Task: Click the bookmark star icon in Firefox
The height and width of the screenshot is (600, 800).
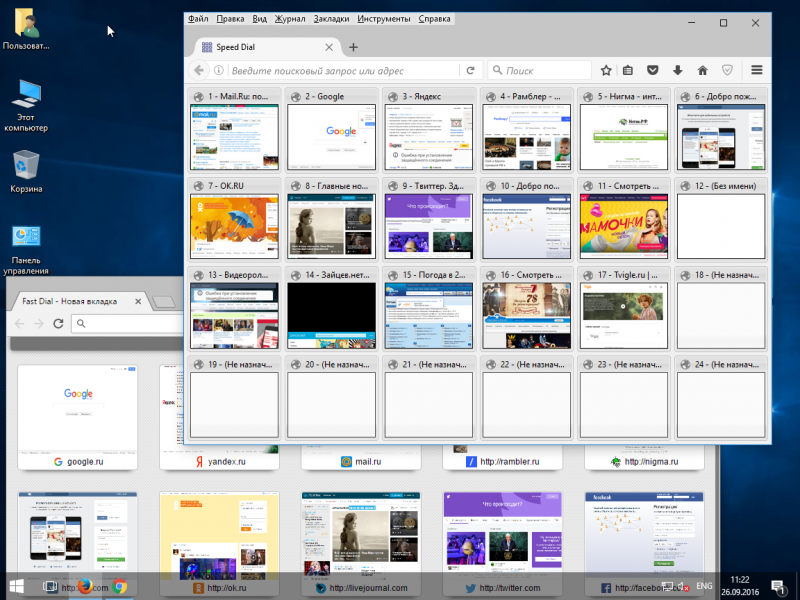Action: tap(606, 70)
